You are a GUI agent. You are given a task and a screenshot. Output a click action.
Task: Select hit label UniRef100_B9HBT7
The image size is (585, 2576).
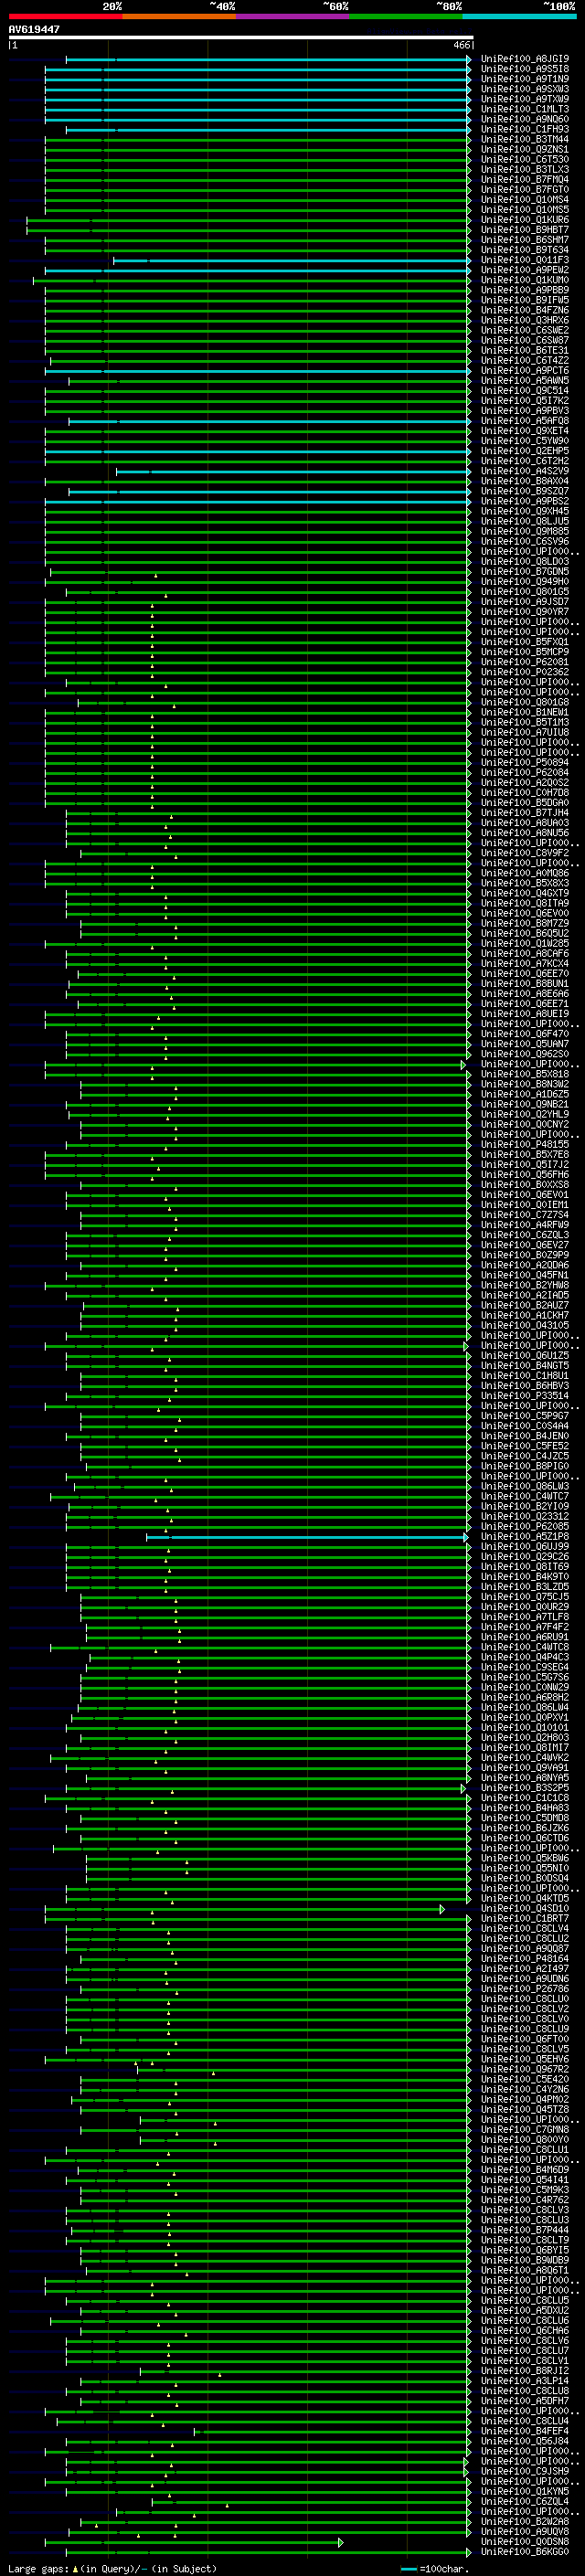pyautogui.click(x=525, y=230)
